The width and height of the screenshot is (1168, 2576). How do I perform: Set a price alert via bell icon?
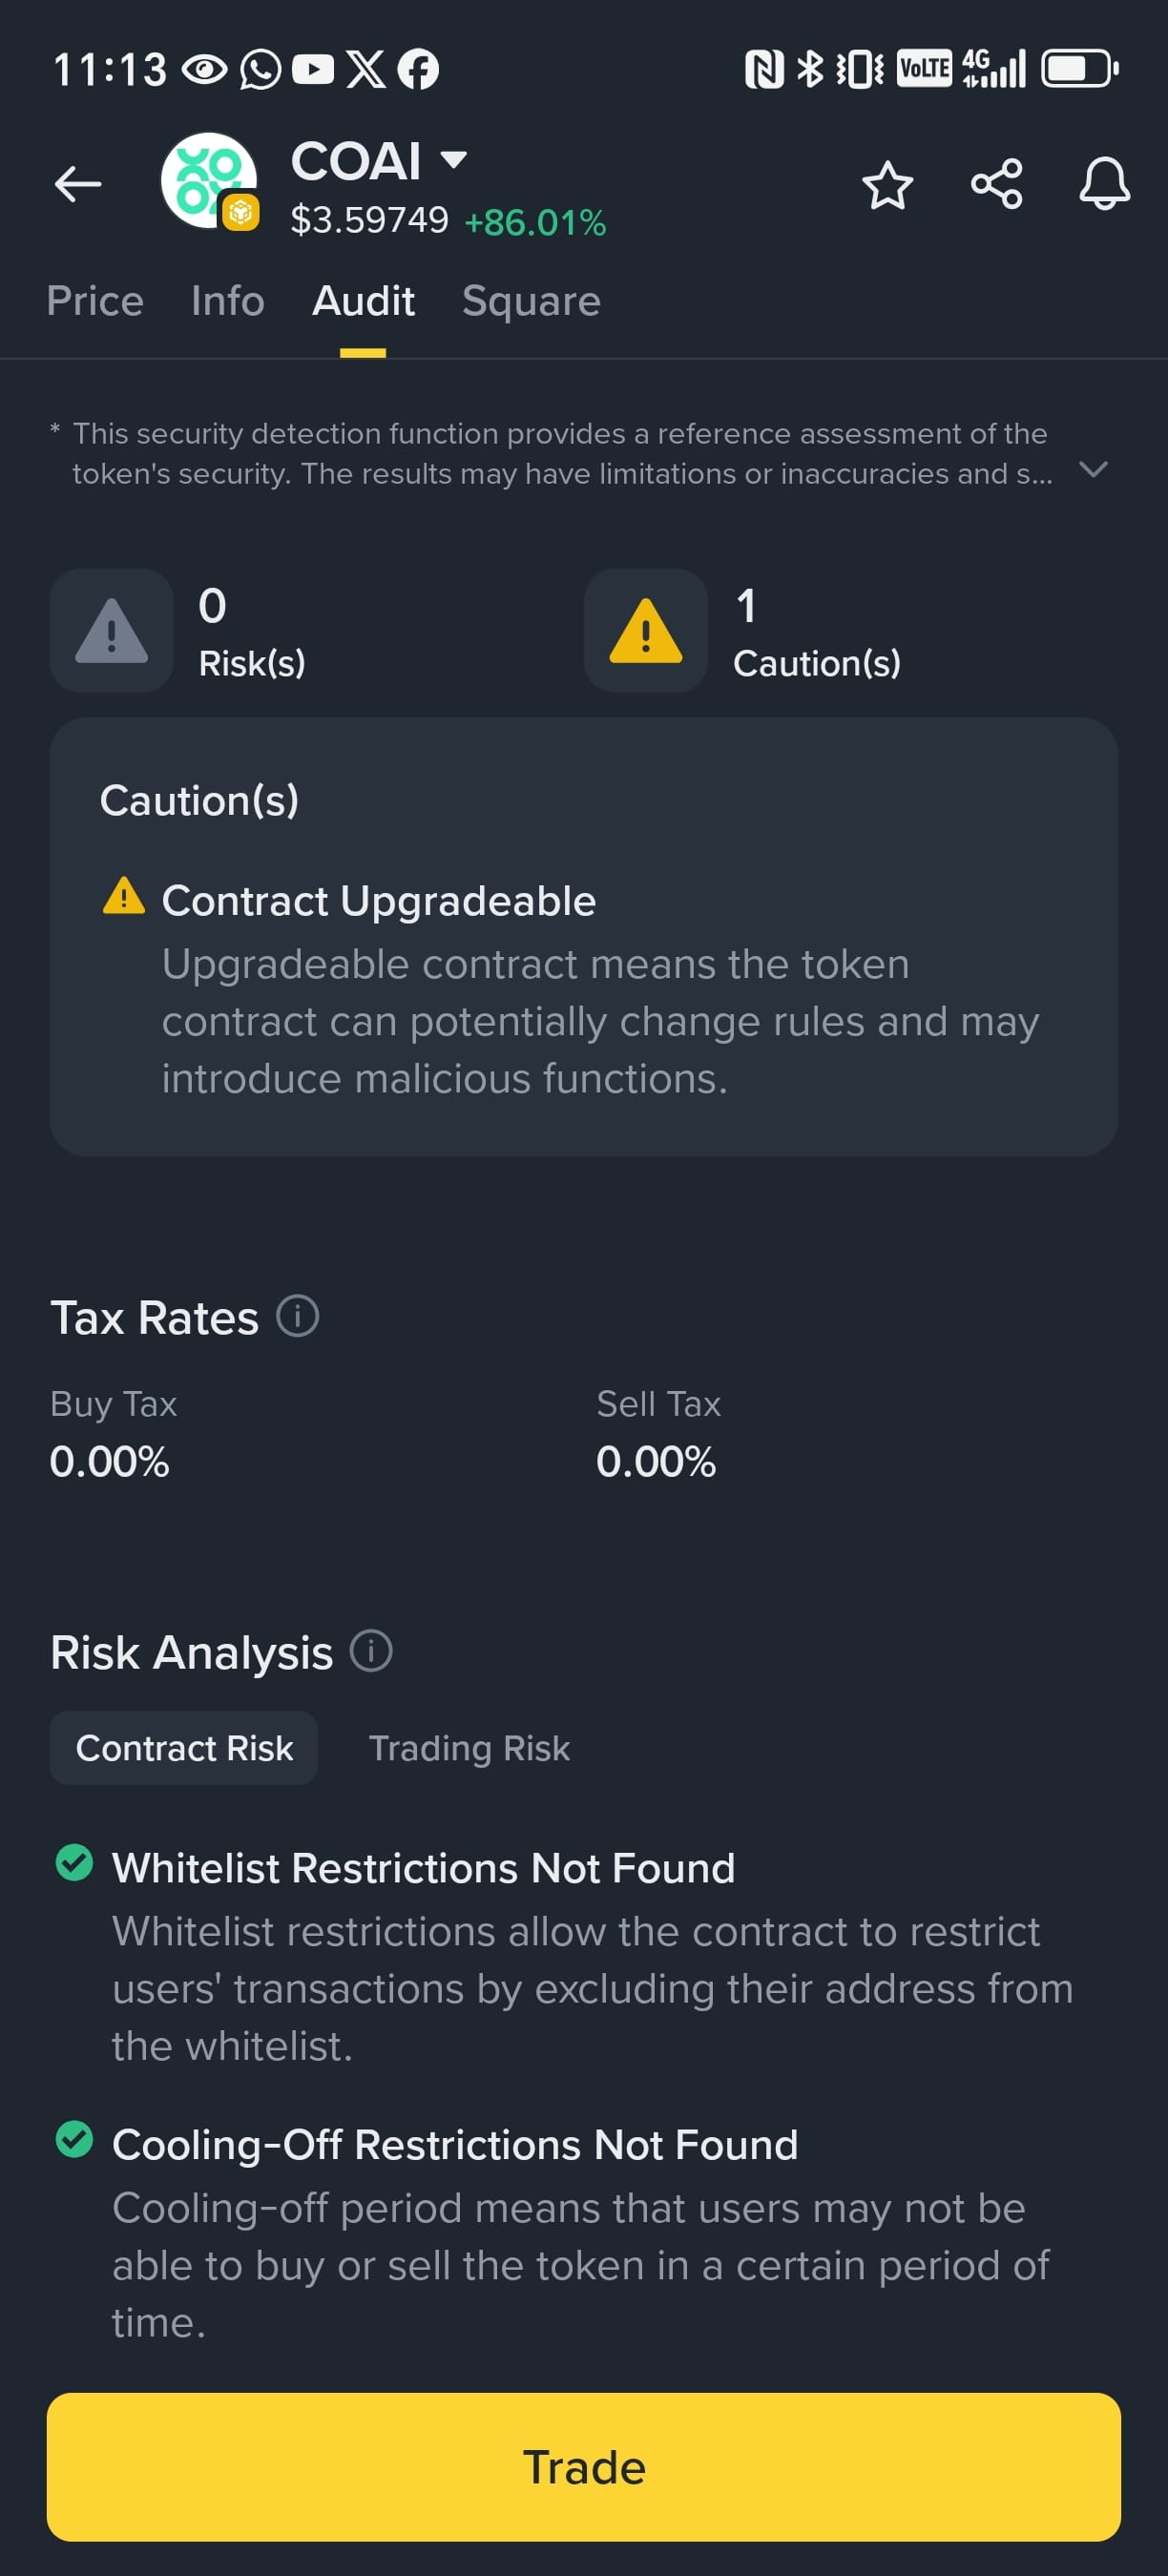[1104, 184]
